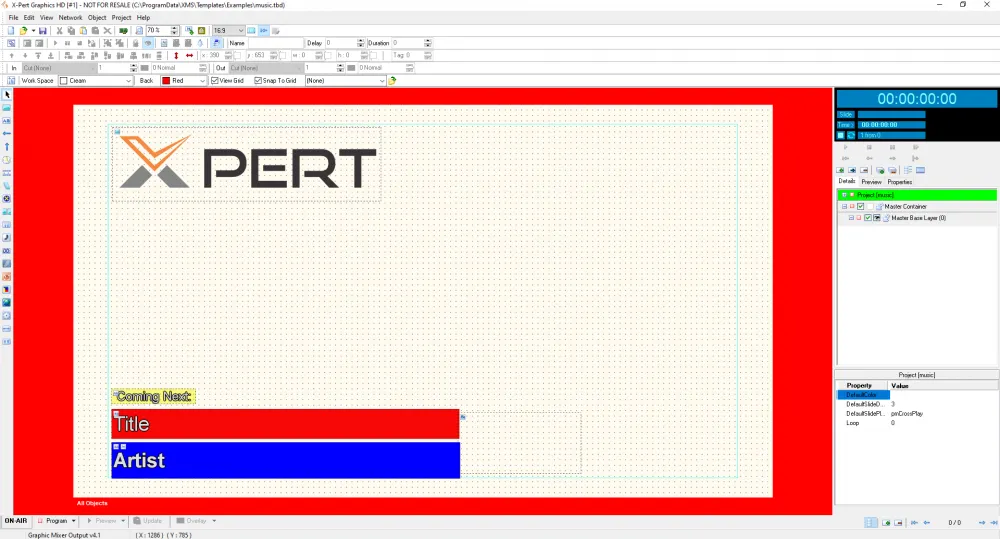The image size is (1000, 539).
Task: Click the Delete X icon in toolbar
Action: [x=107, y=31]
